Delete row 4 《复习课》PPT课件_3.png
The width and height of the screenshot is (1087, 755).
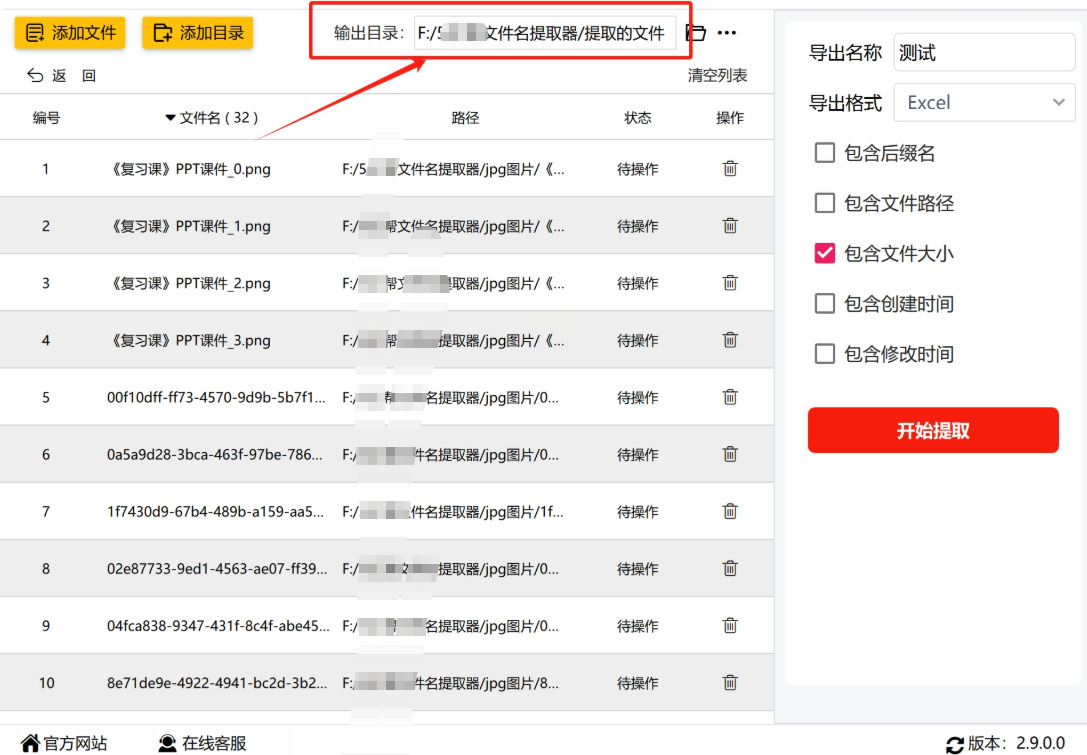[x=730, y=340]
